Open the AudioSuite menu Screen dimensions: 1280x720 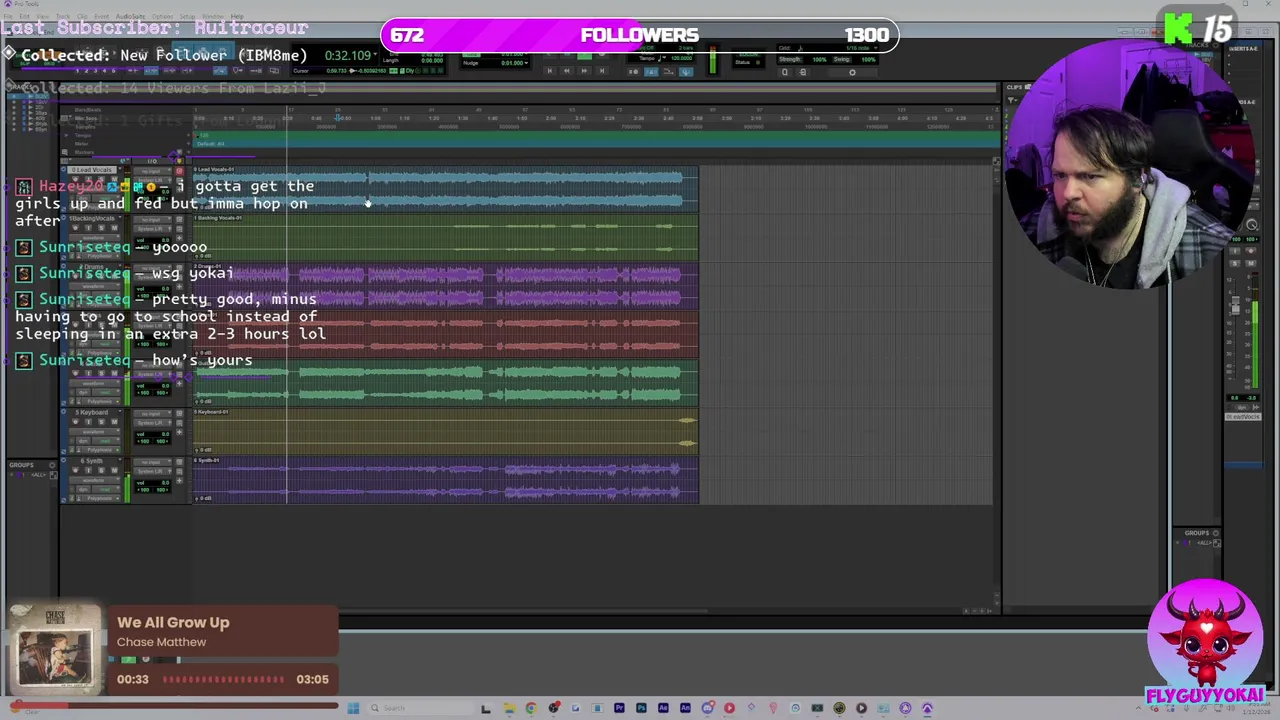tap(130, 16)
